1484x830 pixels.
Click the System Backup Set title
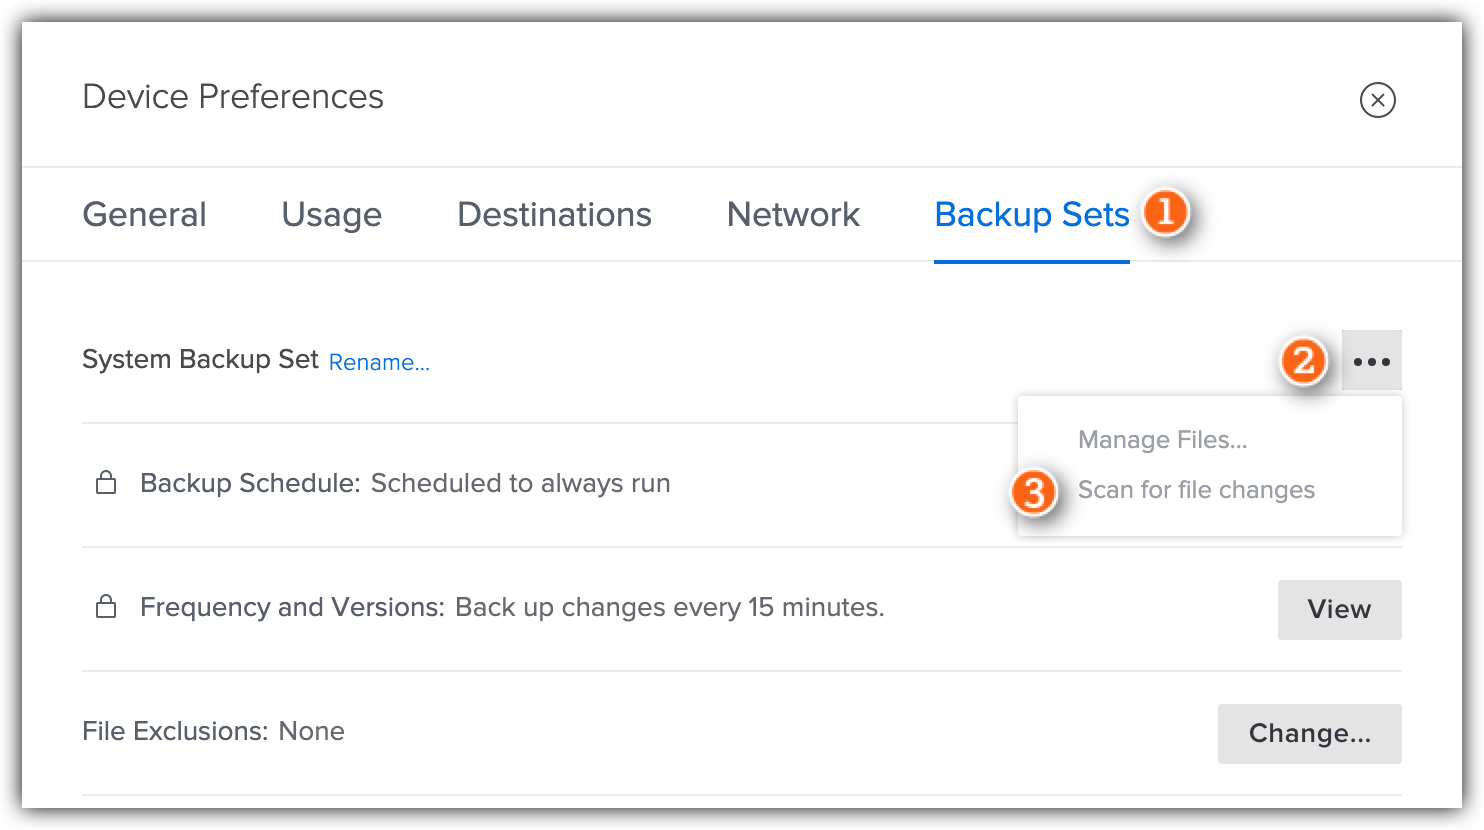[199, 358]
